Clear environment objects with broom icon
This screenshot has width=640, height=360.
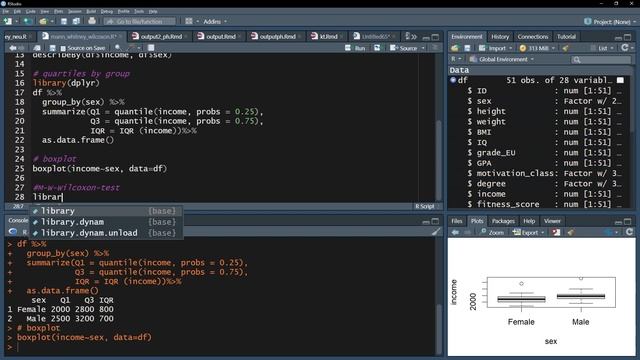[x=566, y=48]
